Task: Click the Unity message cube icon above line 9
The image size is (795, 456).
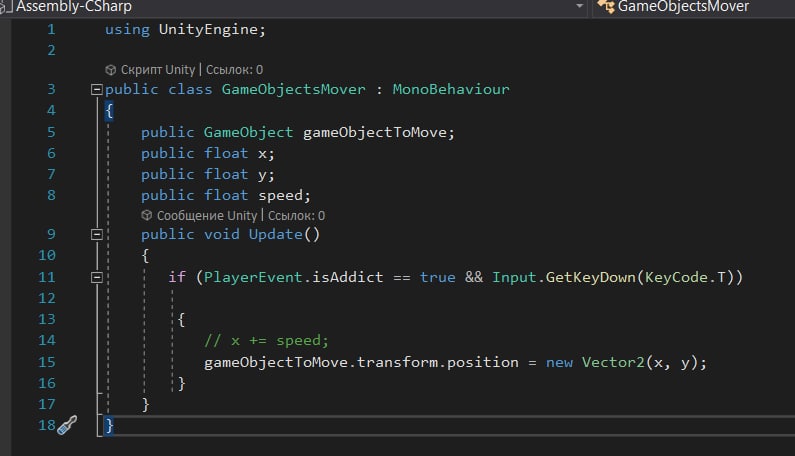Action: pyautogui.click(x=147, y=216)
